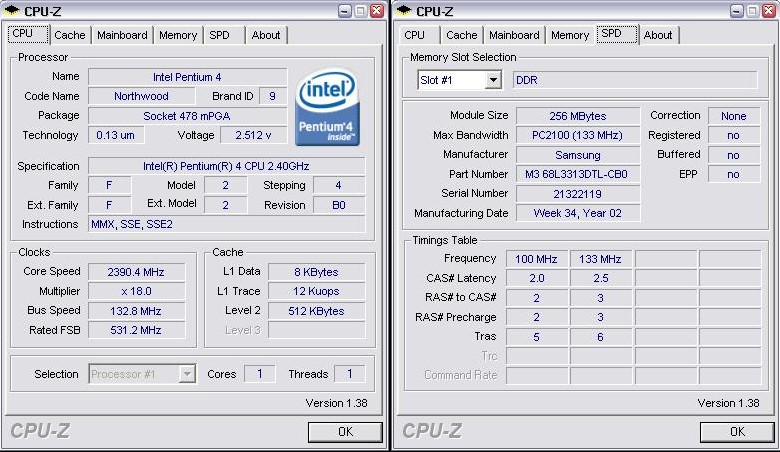This screenshot has width=780, height=452.
Task: Switch to Memory tab in left CPU-Z window
Action: point(178,35)
